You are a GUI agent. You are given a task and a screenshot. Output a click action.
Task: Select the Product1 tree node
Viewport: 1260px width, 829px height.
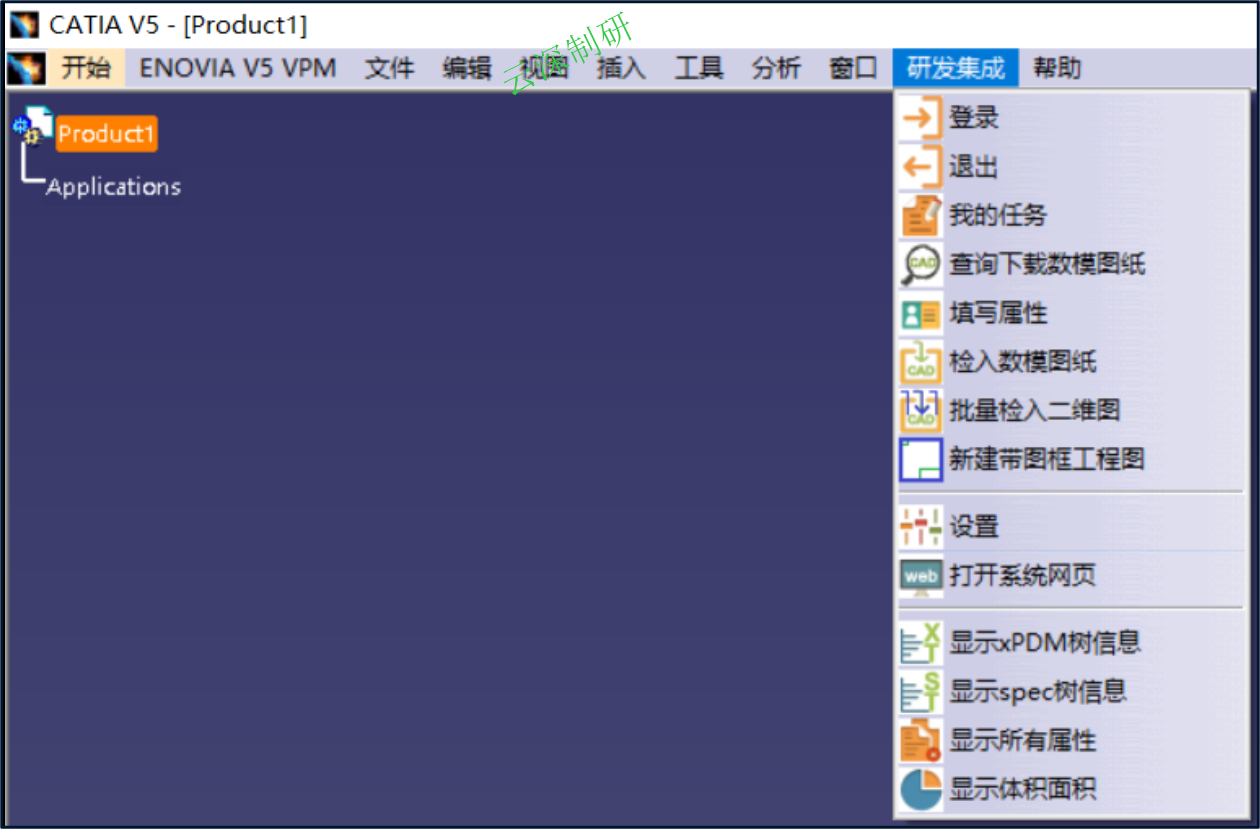(107, 134)
